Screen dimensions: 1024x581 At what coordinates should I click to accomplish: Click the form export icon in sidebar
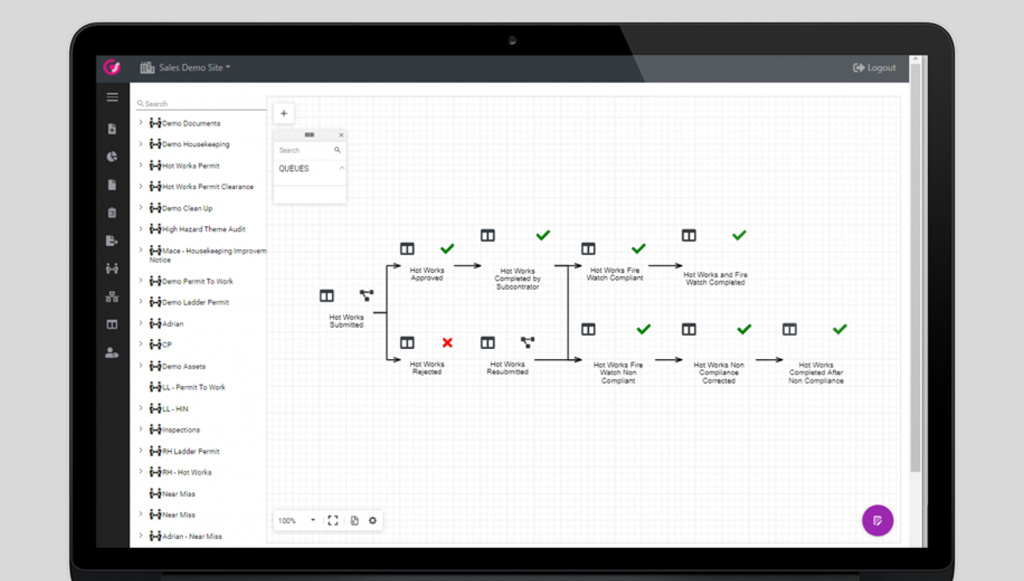point(112,241)
